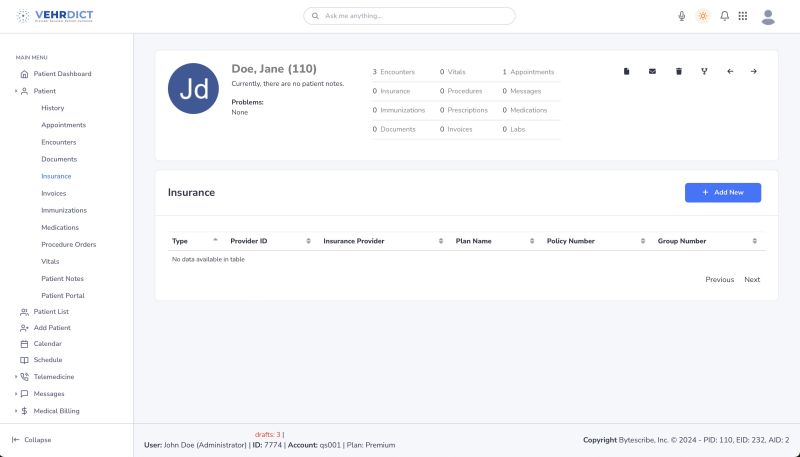Open Documents in the sidebar menu

click(x=59, y=159)
